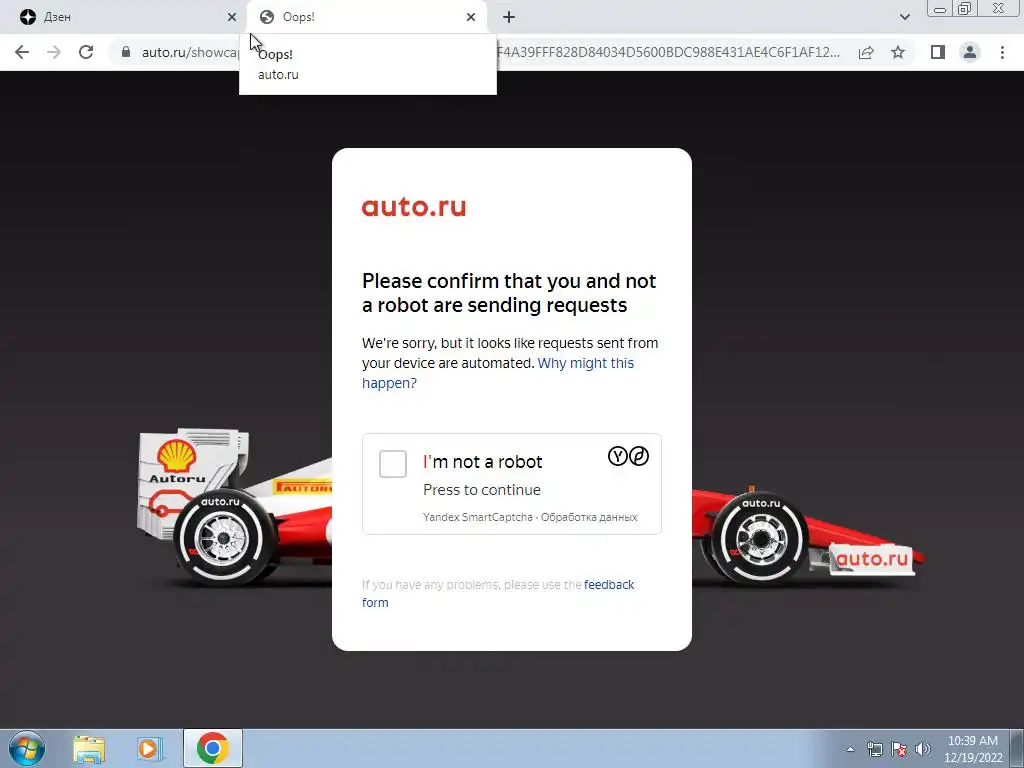This screenshot has width=1024, height=768.
Task: Minimize the Chrome window
Action: [940, 9]
